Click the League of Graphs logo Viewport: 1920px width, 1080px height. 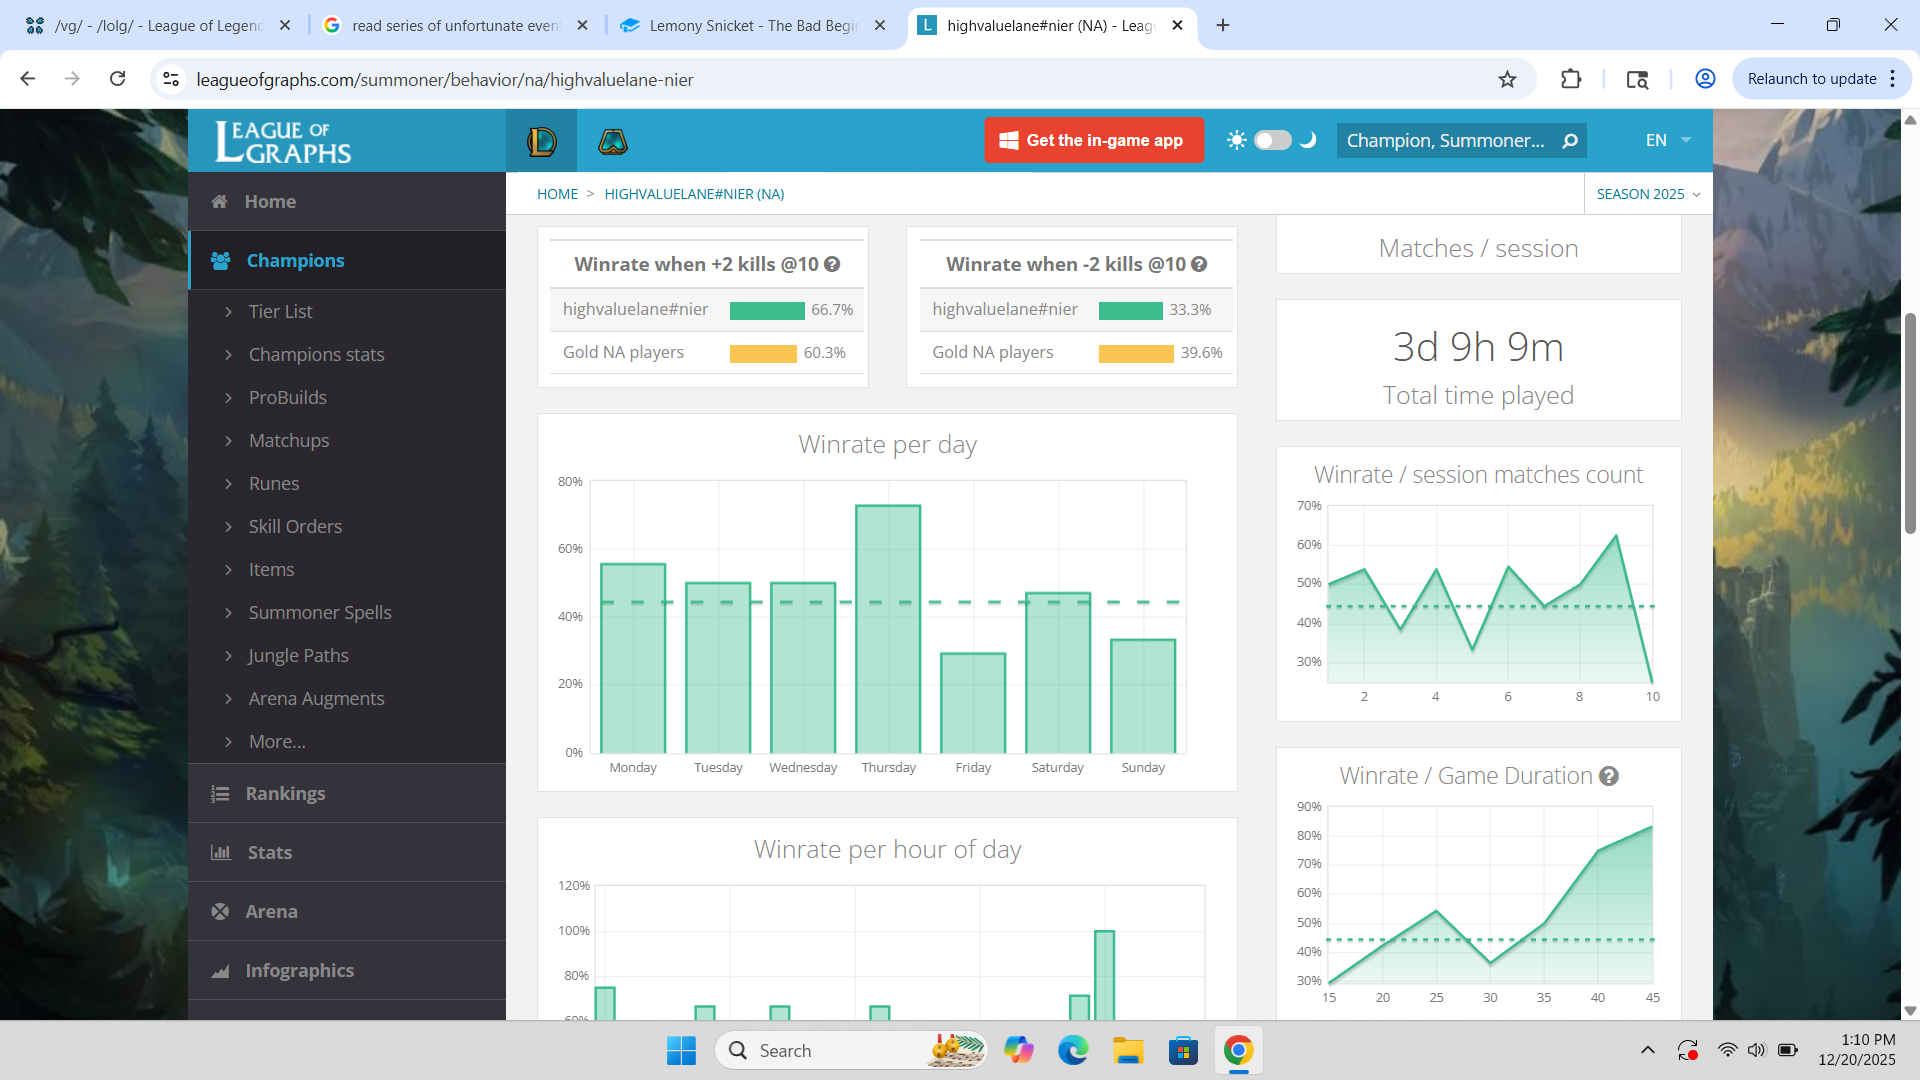coord(284,141)
